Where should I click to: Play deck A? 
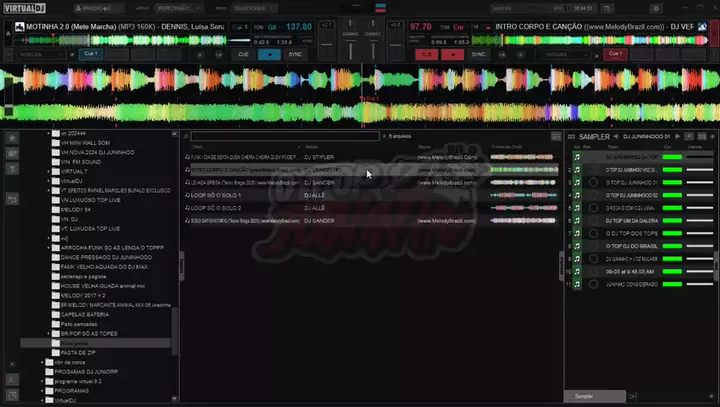coord(269,55)
